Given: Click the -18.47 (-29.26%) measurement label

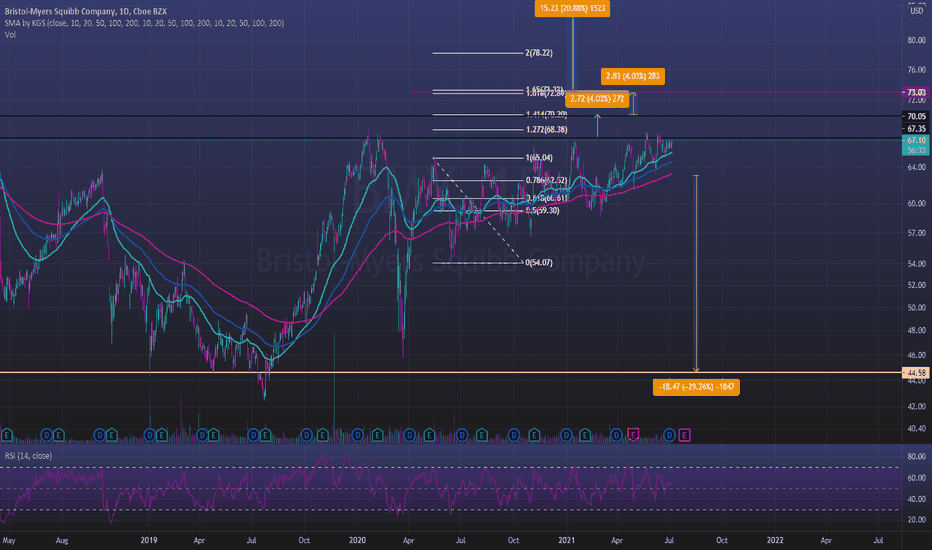Looking at the screenshot, I should coord(696,387).
